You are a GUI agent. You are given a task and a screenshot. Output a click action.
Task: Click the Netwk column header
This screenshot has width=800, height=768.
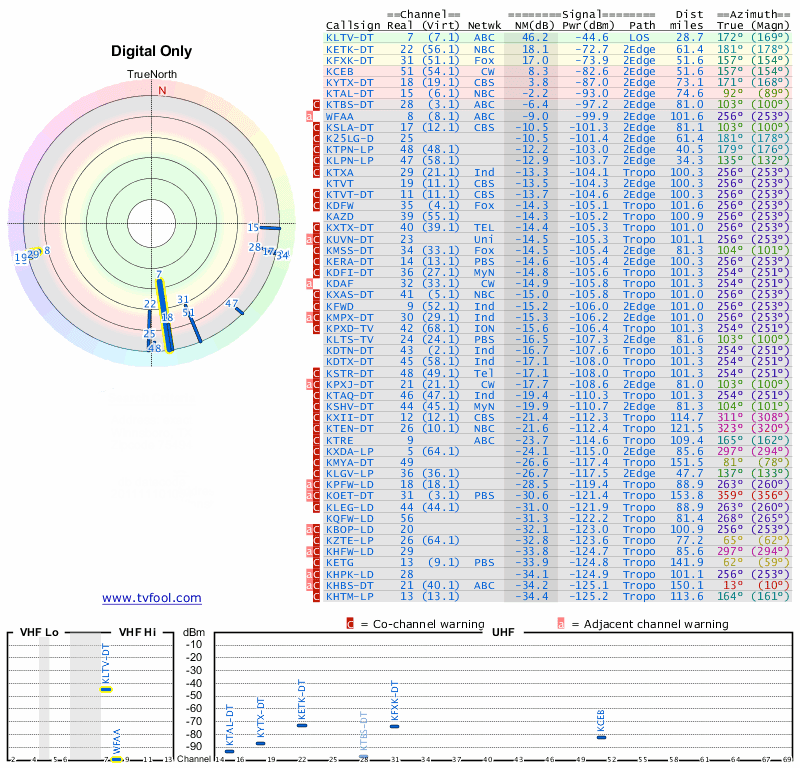pos(485,26)
